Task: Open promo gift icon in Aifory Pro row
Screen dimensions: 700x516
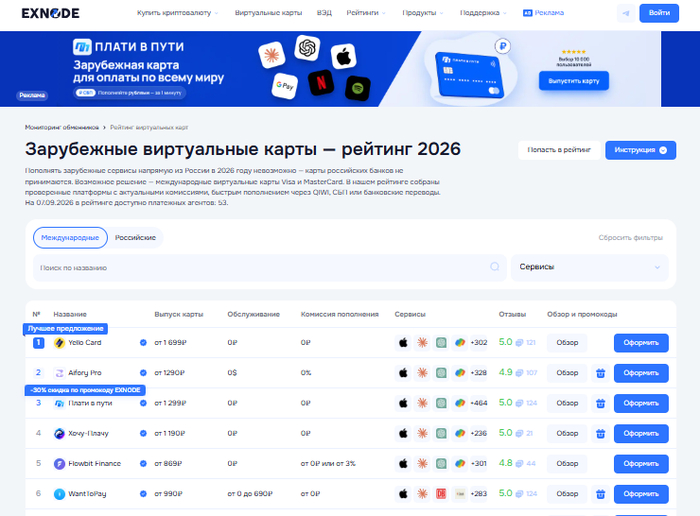Action: (x=600, y=373)
